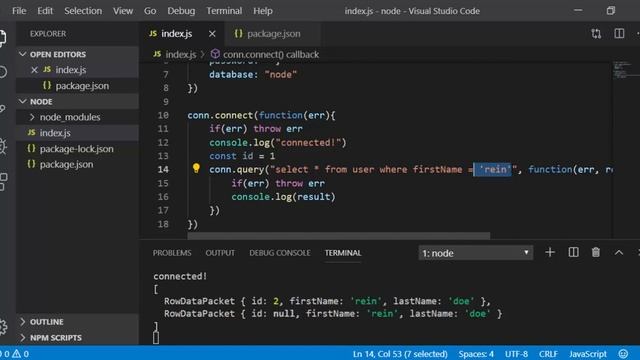Click the breadcrumb conn.connect() callback symbol
The height and width of the screenshot is (360, 640).
click(x=265, y=54)
